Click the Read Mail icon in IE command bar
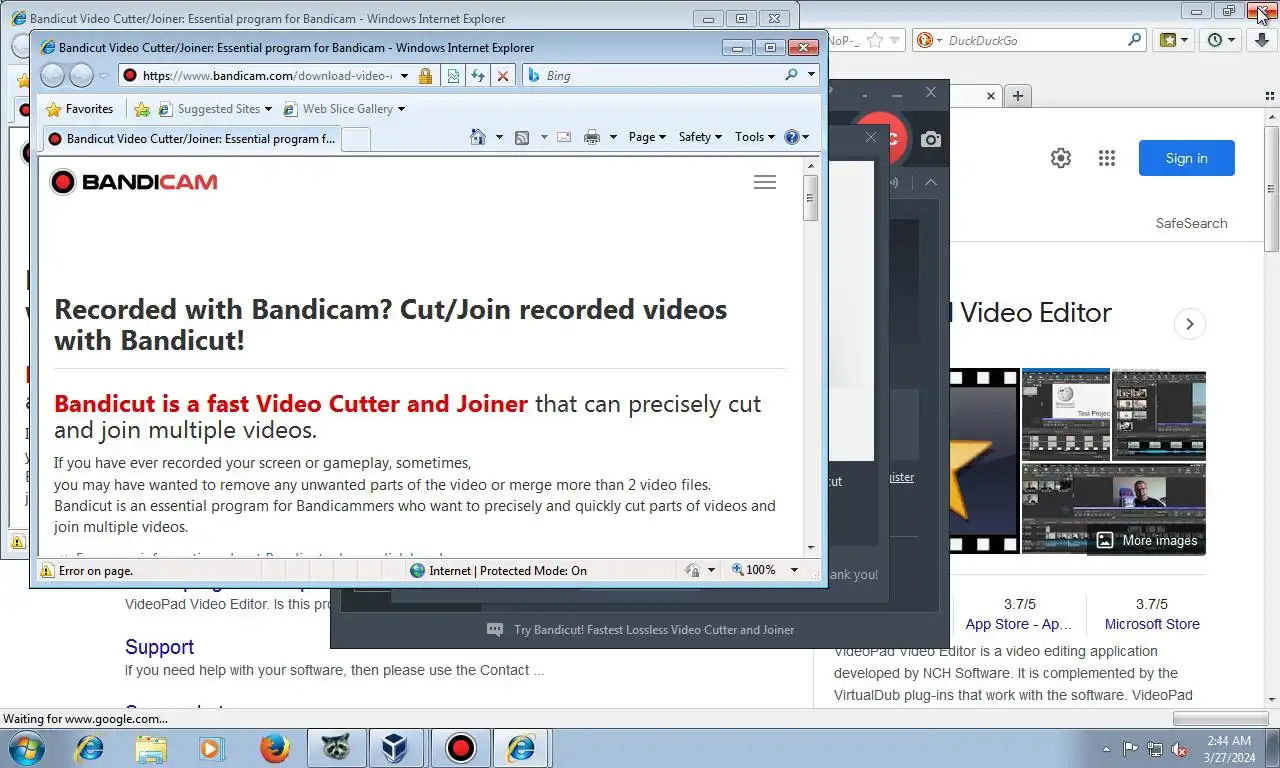The width and height of the screenshot is (1280, 768). (564, 137)
